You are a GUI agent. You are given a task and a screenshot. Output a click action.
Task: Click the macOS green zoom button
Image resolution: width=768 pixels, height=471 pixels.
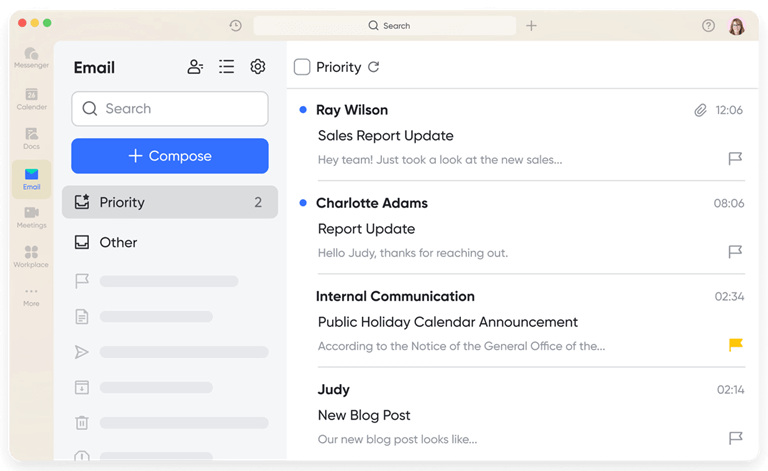[x=47, y=23]
